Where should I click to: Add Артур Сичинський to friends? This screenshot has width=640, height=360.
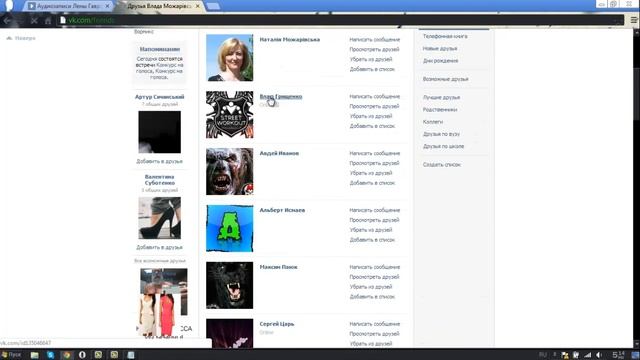pyautogui.click(x=159, y=161)
